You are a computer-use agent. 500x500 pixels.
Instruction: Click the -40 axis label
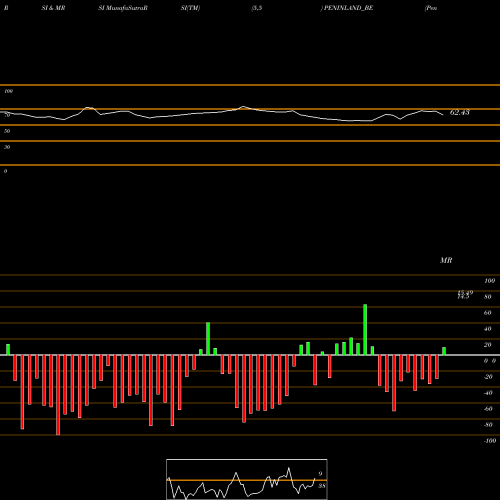(x=488, y=393)
